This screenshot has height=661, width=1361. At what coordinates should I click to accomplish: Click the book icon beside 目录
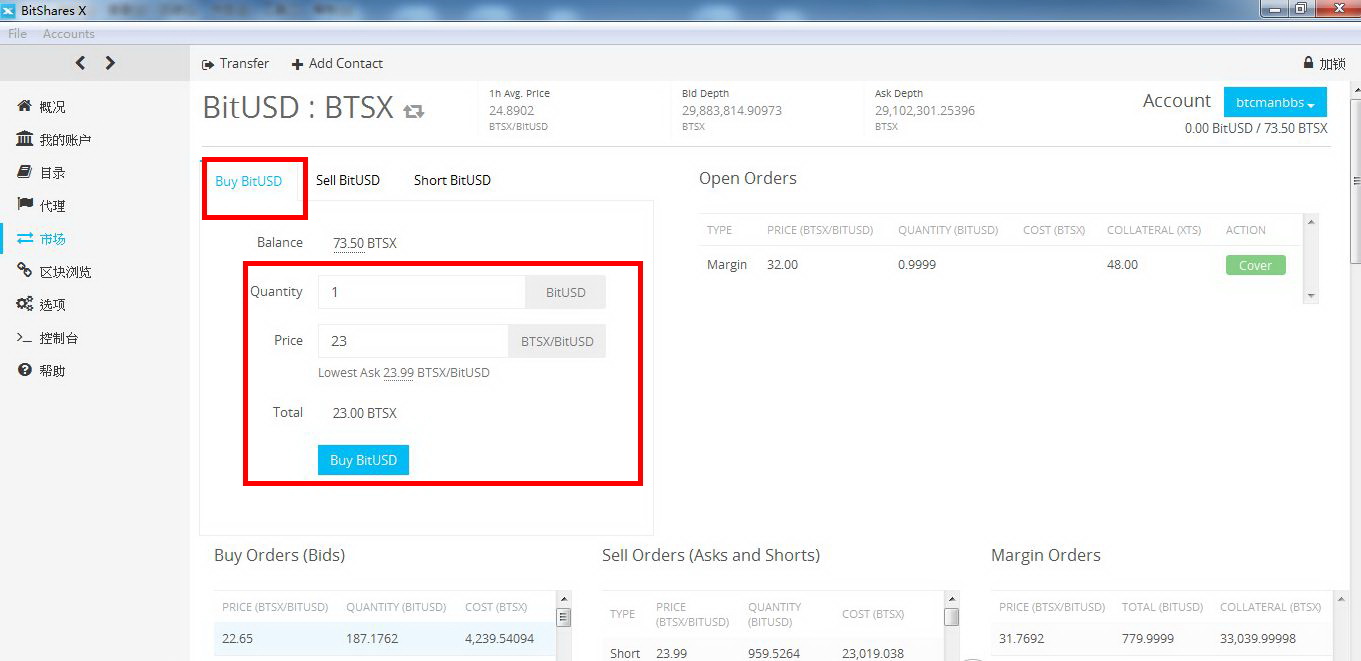tap(25, 172)
